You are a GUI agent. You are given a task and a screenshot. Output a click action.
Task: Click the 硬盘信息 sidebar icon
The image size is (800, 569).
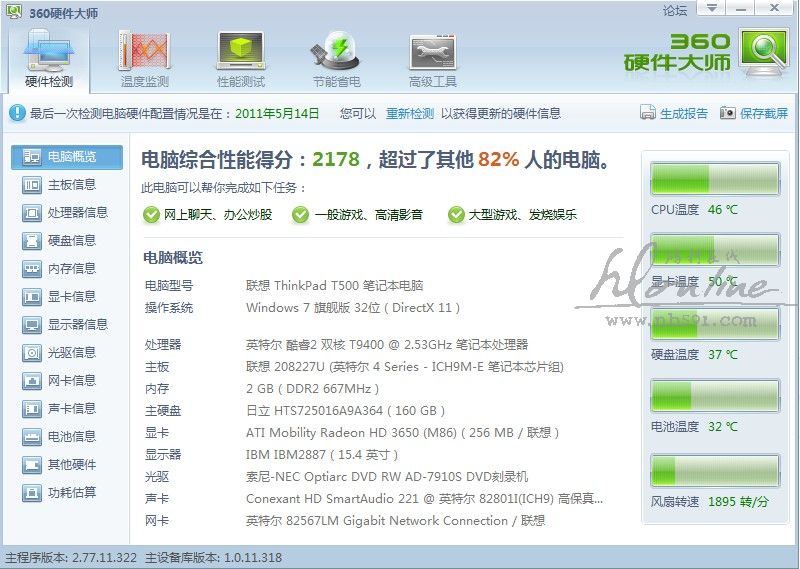pos(32,241)
